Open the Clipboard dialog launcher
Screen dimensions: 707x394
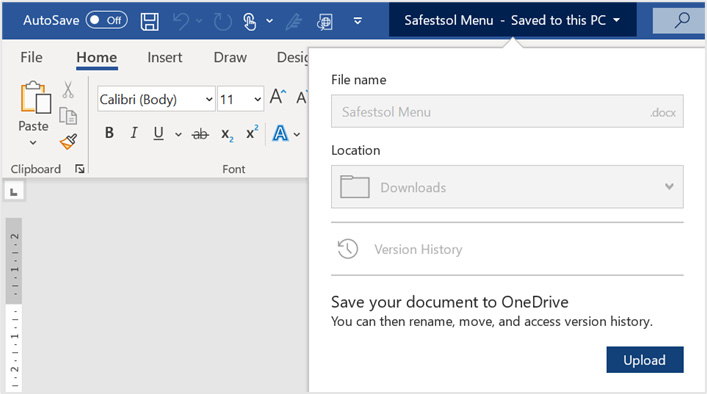80,169
